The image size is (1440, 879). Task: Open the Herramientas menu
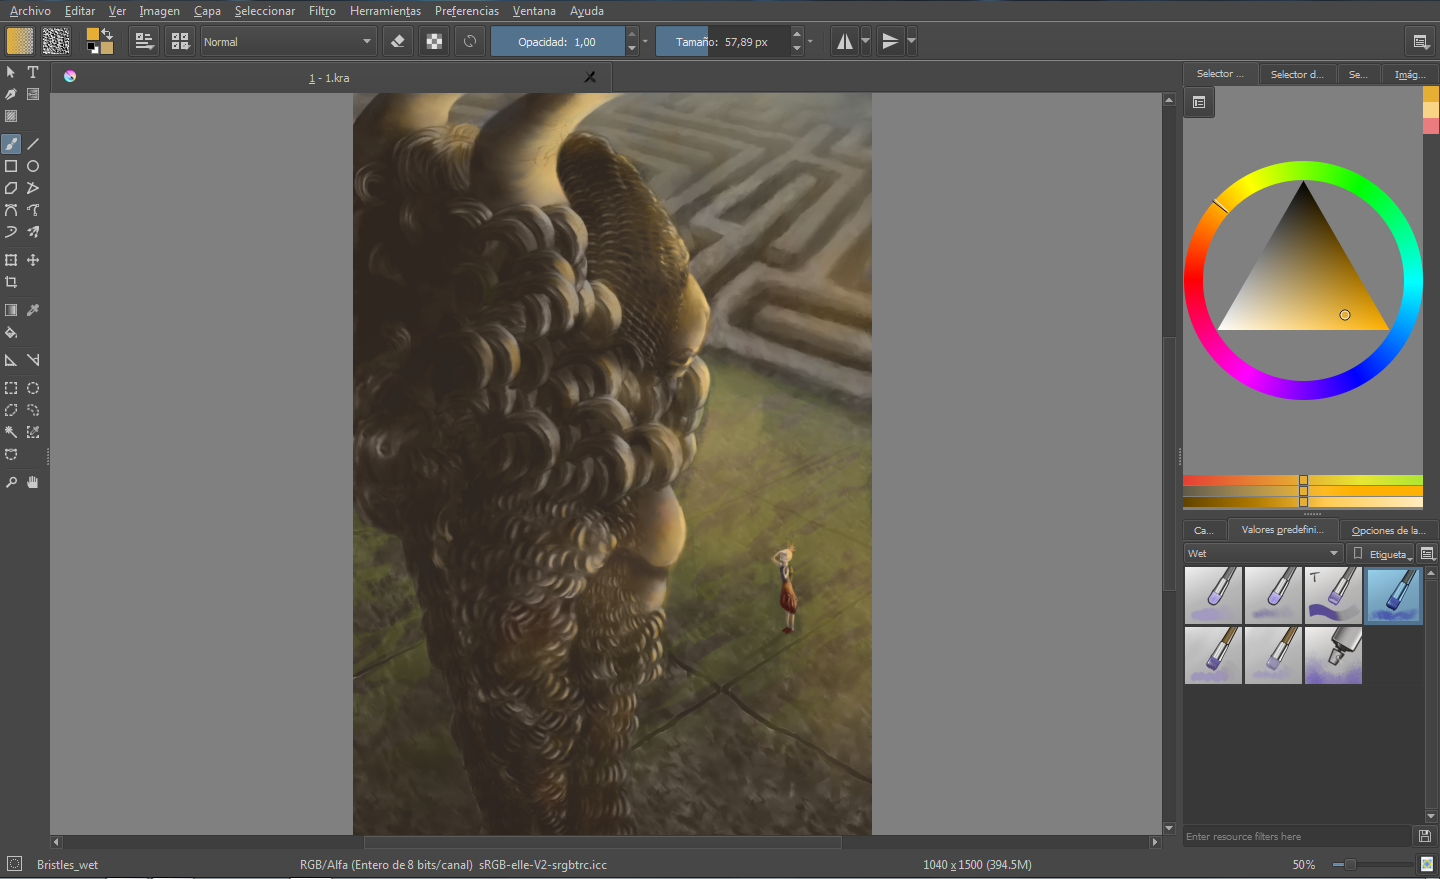click(385, 11)
